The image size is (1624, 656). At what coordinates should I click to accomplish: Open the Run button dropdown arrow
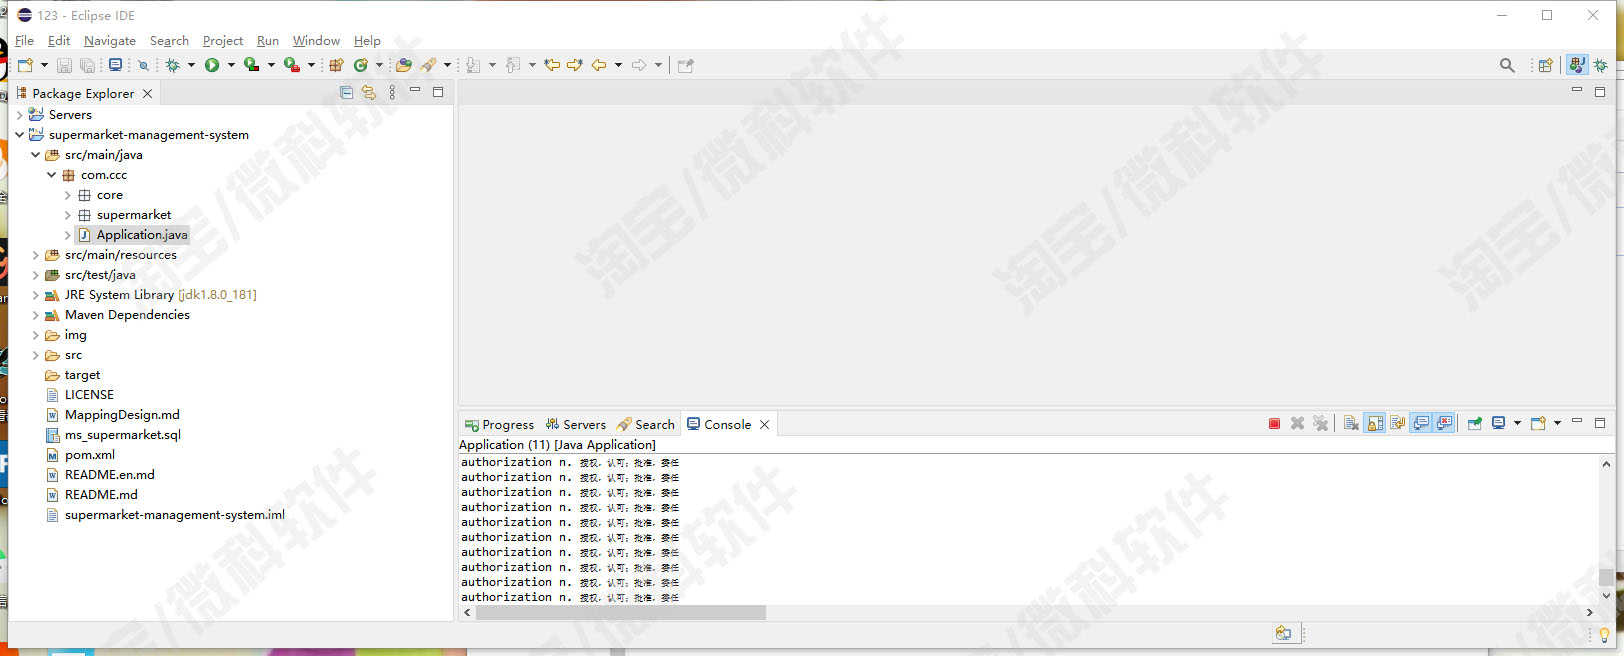pos(231,65)
